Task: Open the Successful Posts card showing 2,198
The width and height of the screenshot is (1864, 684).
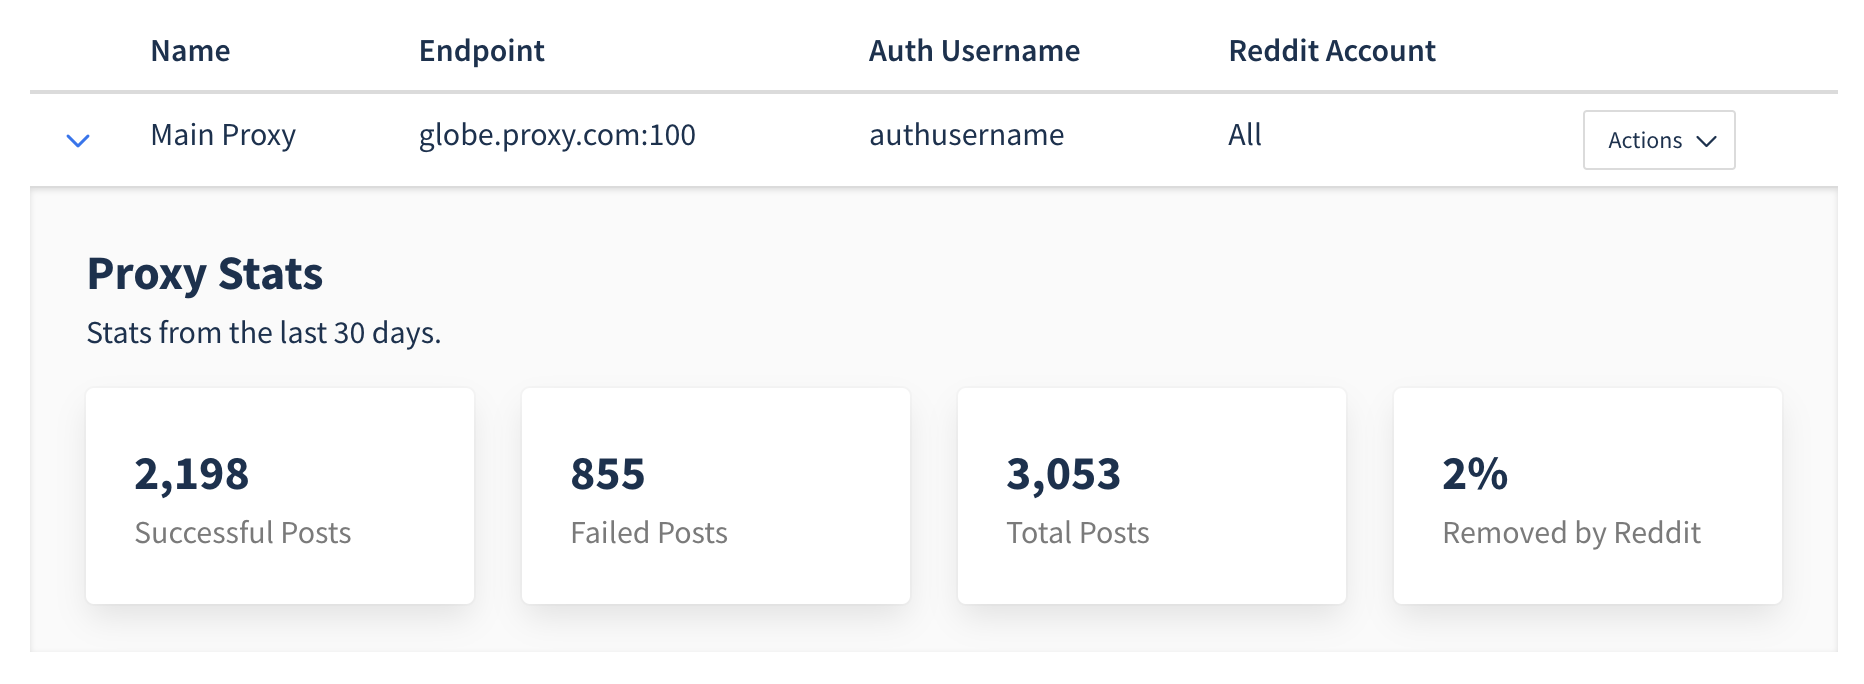Action: 280,496
